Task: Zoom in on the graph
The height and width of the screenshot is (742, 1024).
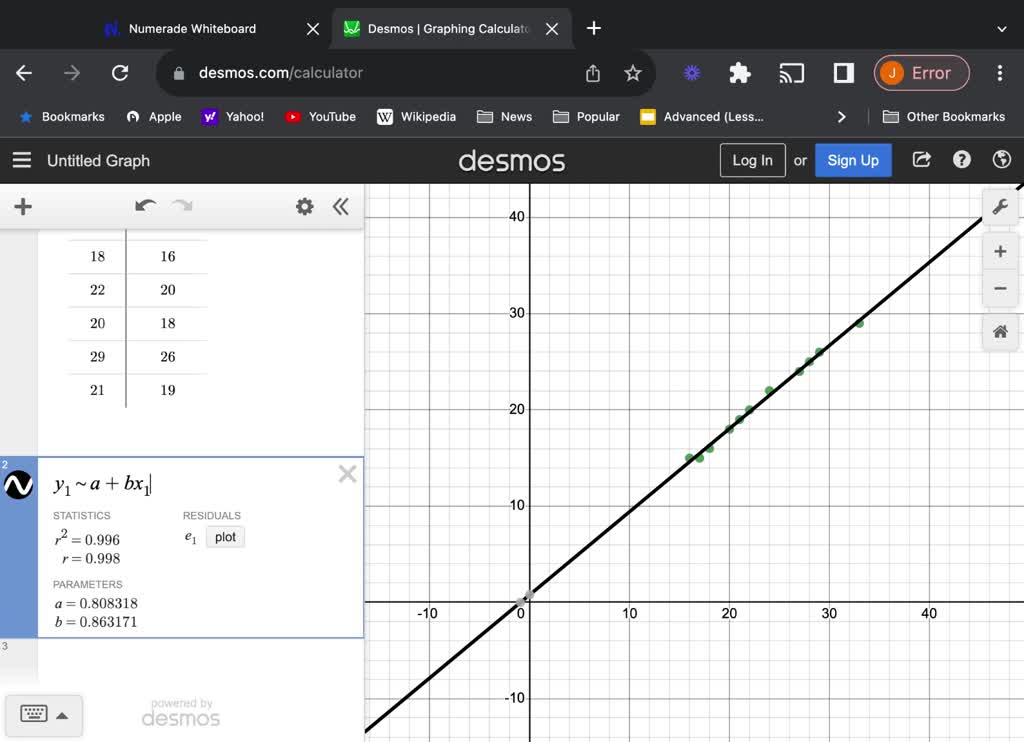Action: (999, 251)
